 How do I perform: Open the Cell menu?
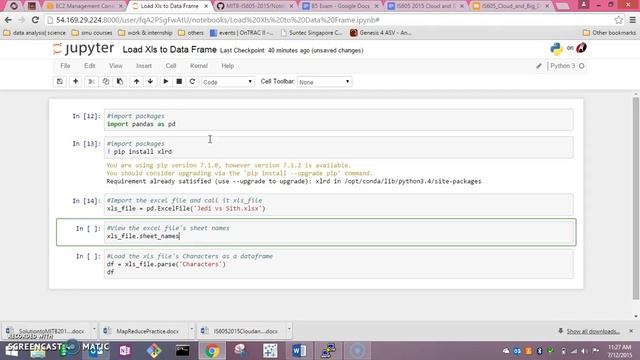click(171, 66)
